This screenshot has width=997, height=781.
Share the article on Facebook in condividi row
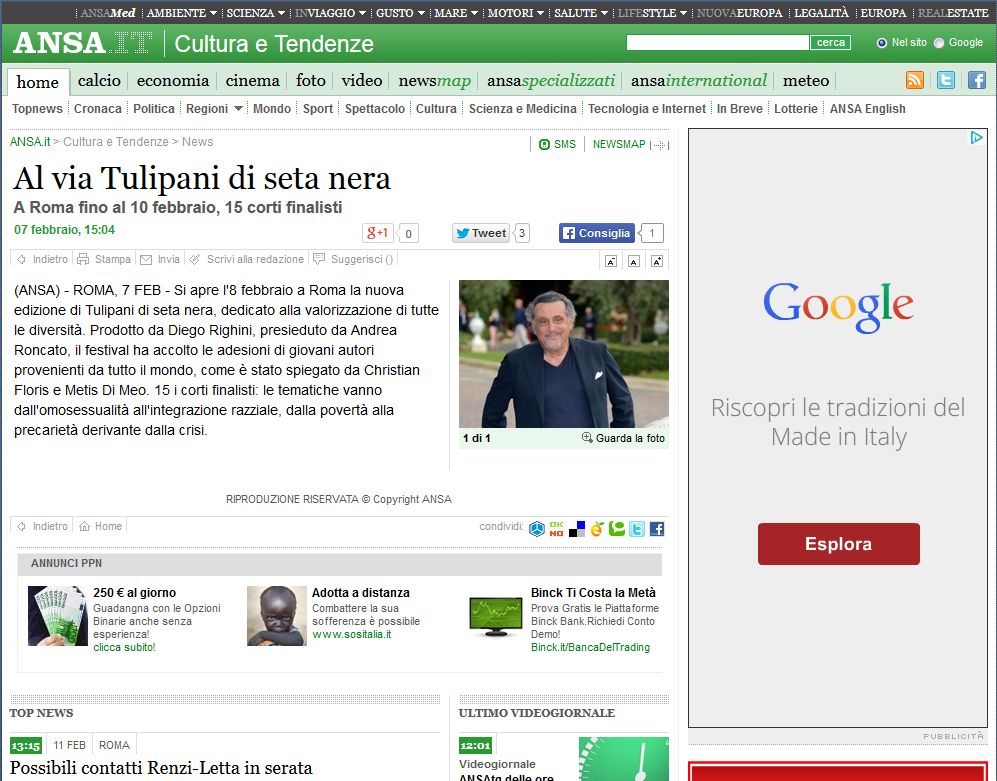pos(657,529)
